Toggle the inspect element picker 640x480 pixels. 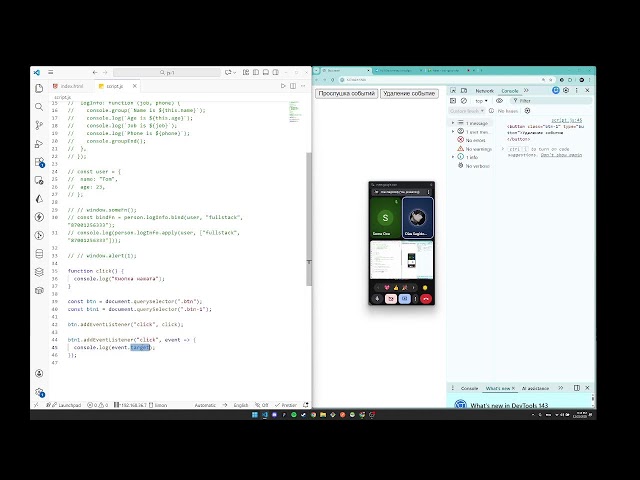453,90
